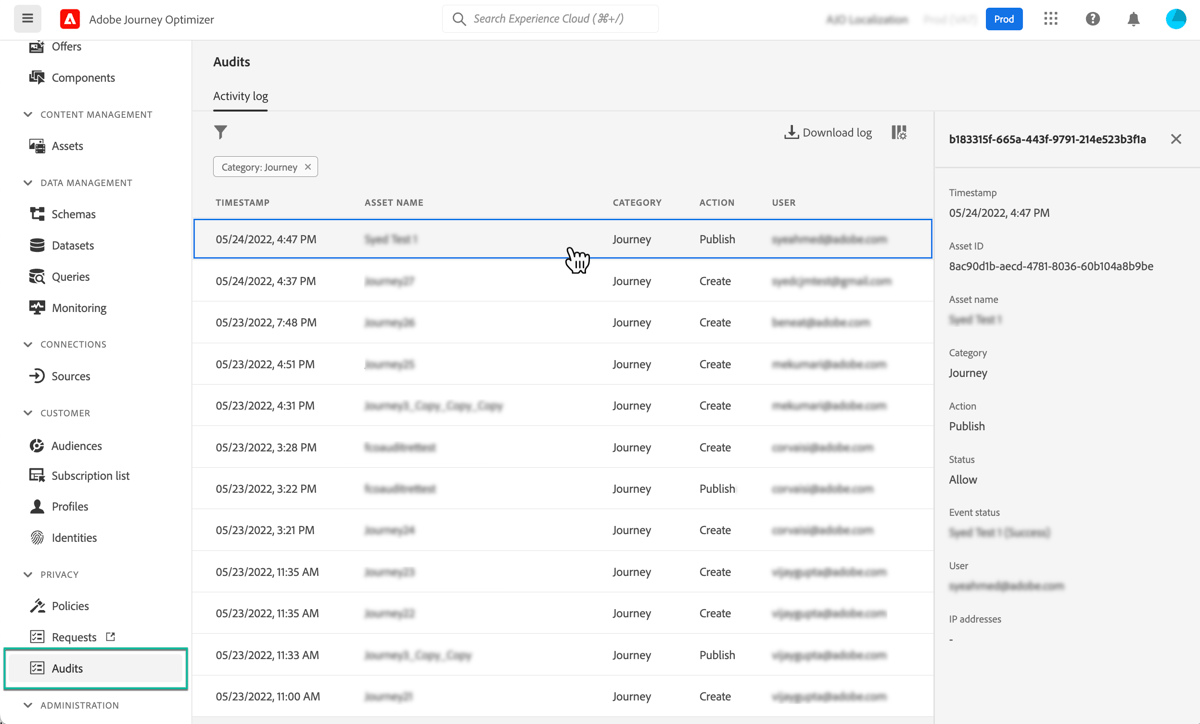Switch to the Activity log tab
Image resolution: width=1200 pixels, height=724 pixels.
(x=240, y=96)
